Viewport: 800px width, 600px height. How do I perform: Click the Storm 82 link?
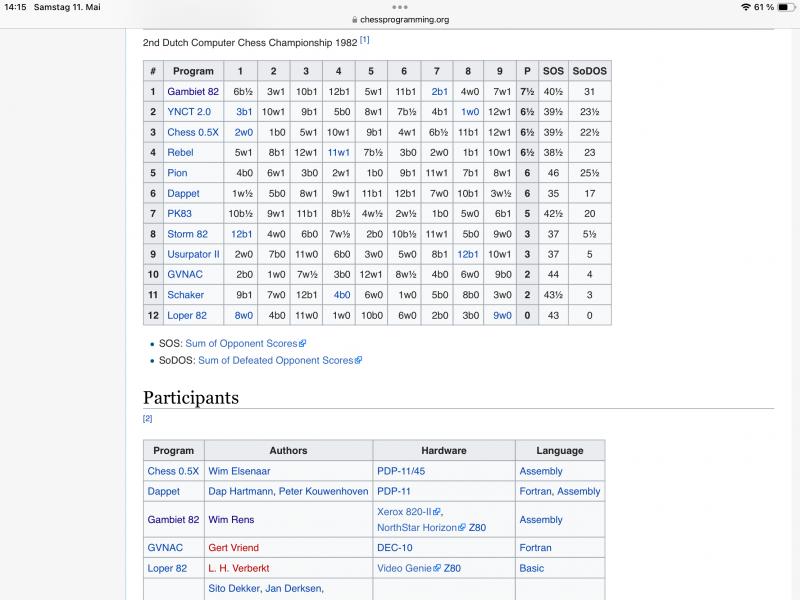click(x=187, y=234)
